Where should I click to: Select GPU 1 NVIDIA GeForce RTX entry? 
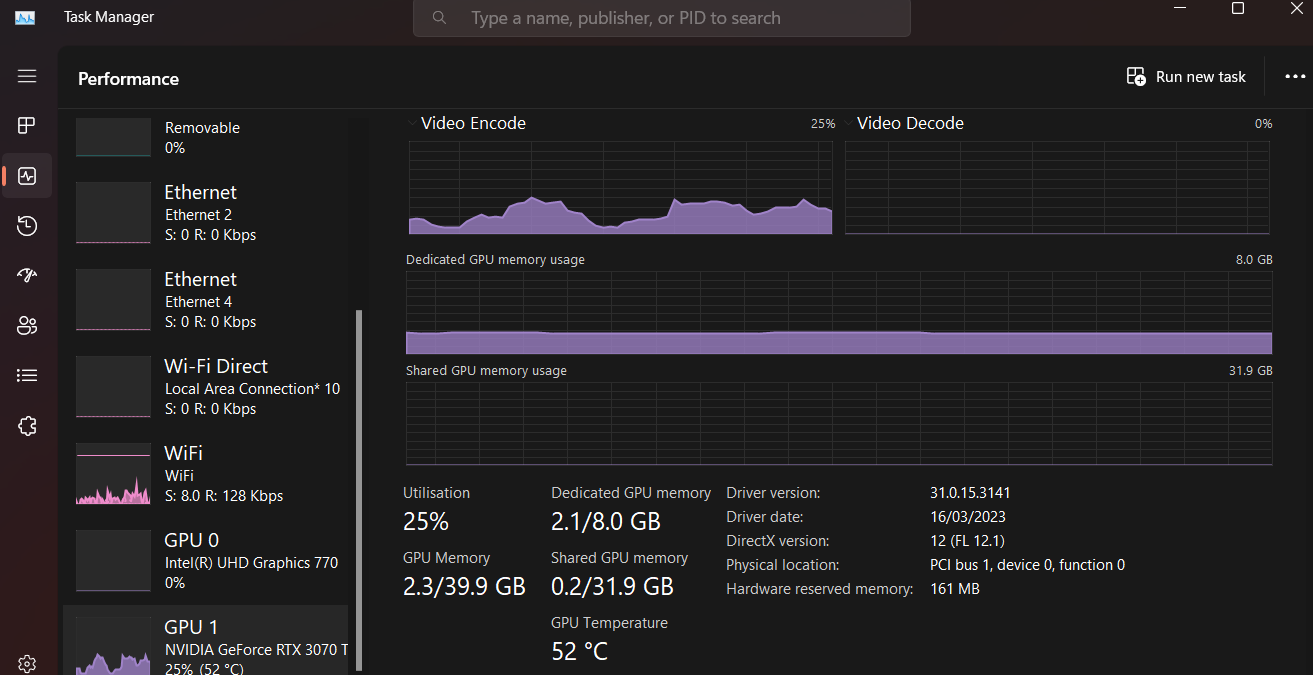pos(206,640)
